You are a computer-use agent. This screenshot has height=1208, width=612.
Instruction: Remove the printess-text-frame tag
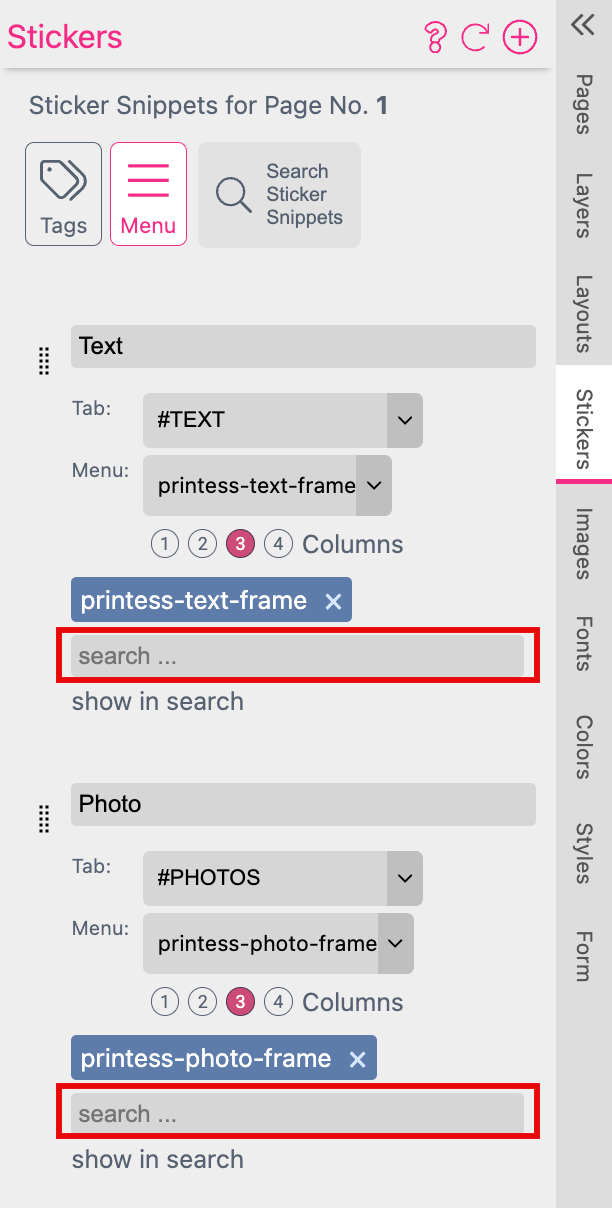333,601
